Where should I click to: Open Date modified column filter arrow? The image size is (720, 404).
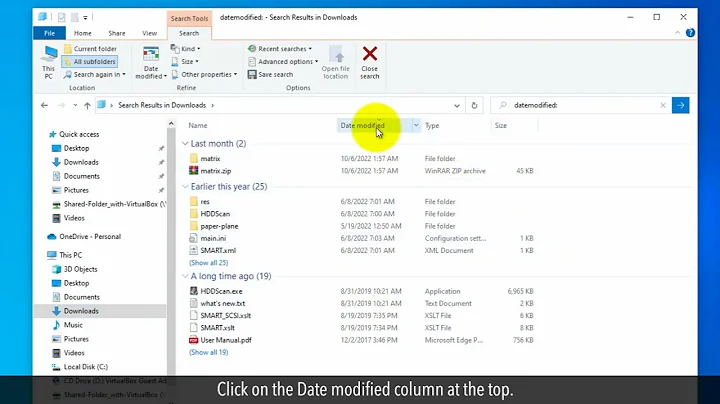[416, 125]
